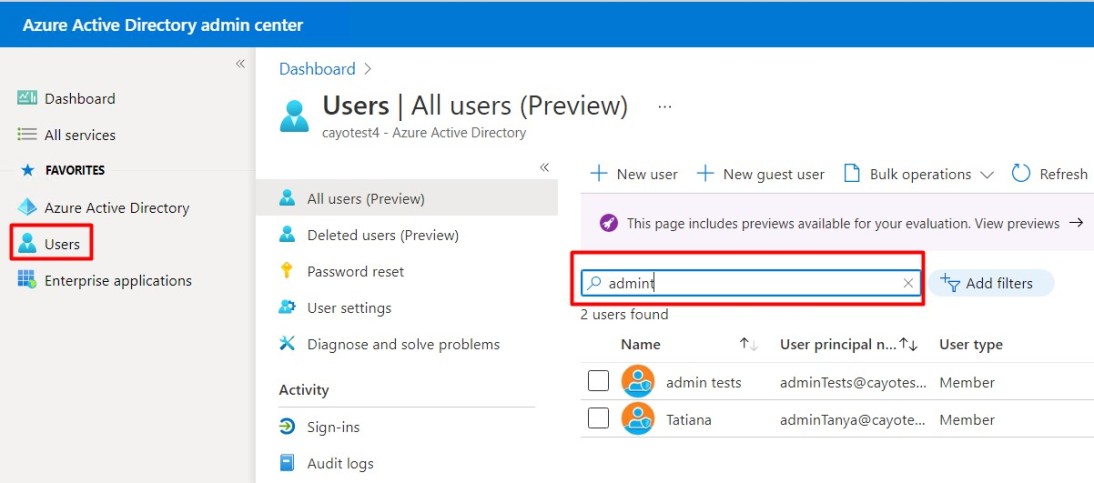Open Deleted users (Preview) menu item
Viewport: 1094px width, 483px height.
coord(383,235)
